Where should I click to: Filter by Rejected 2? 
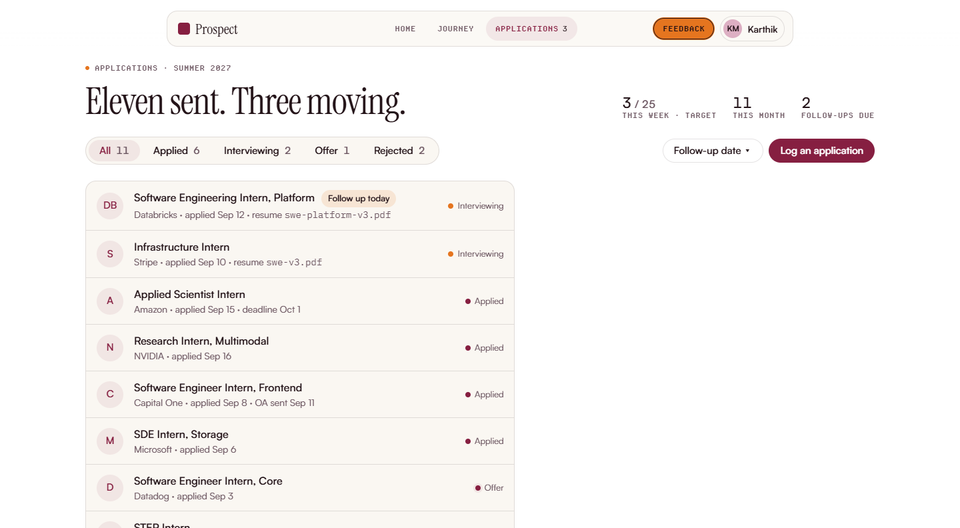click(x=399, y=151)
